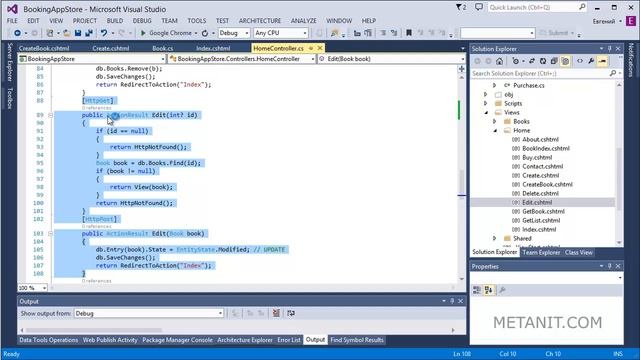Click the Clear All icon in Output toolbar
The width and height of the screenshot is (640, 360).
coord(276,313)
